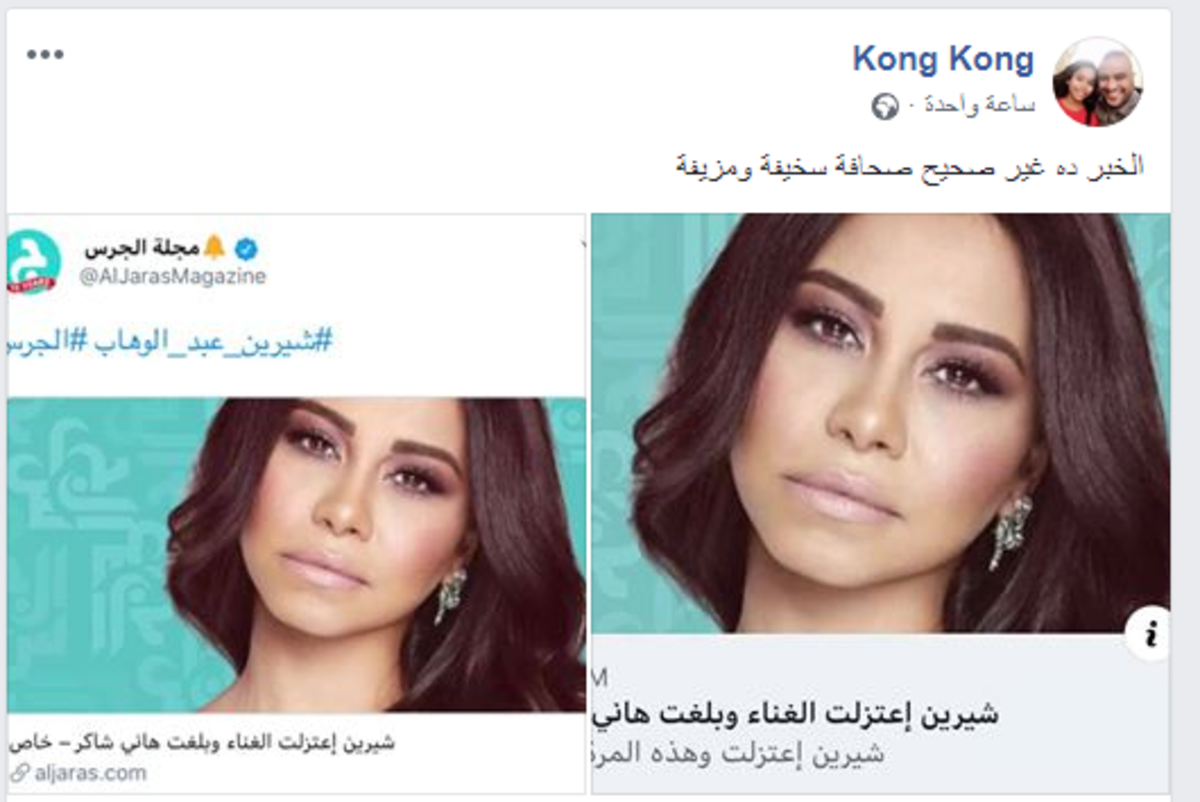
Task: Open the large Sherine article photo
Action: [881, 423]
